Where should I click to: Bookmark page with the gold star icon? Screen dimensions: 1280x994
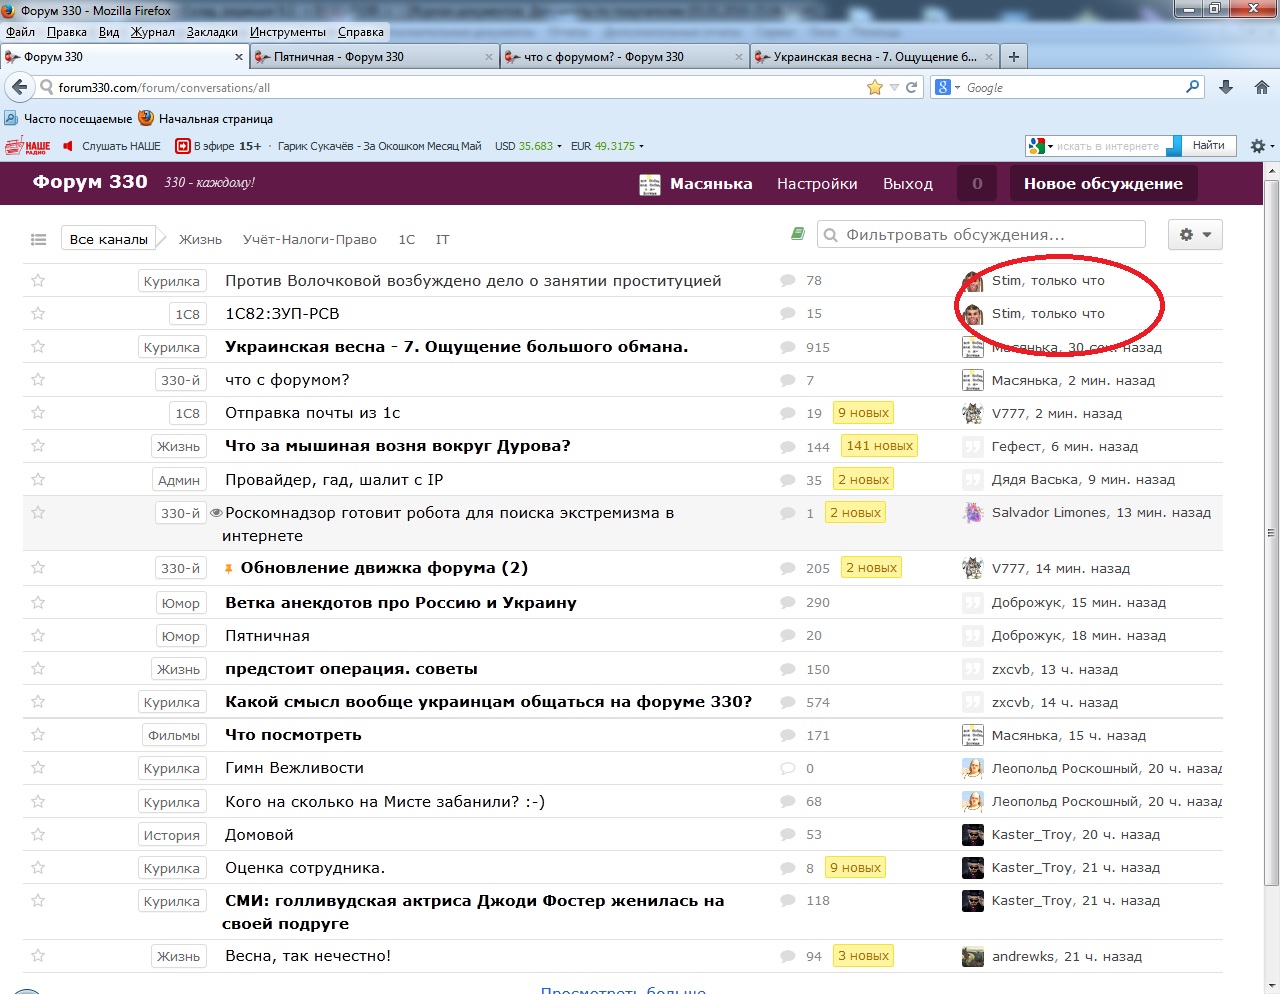click(875, 87)
